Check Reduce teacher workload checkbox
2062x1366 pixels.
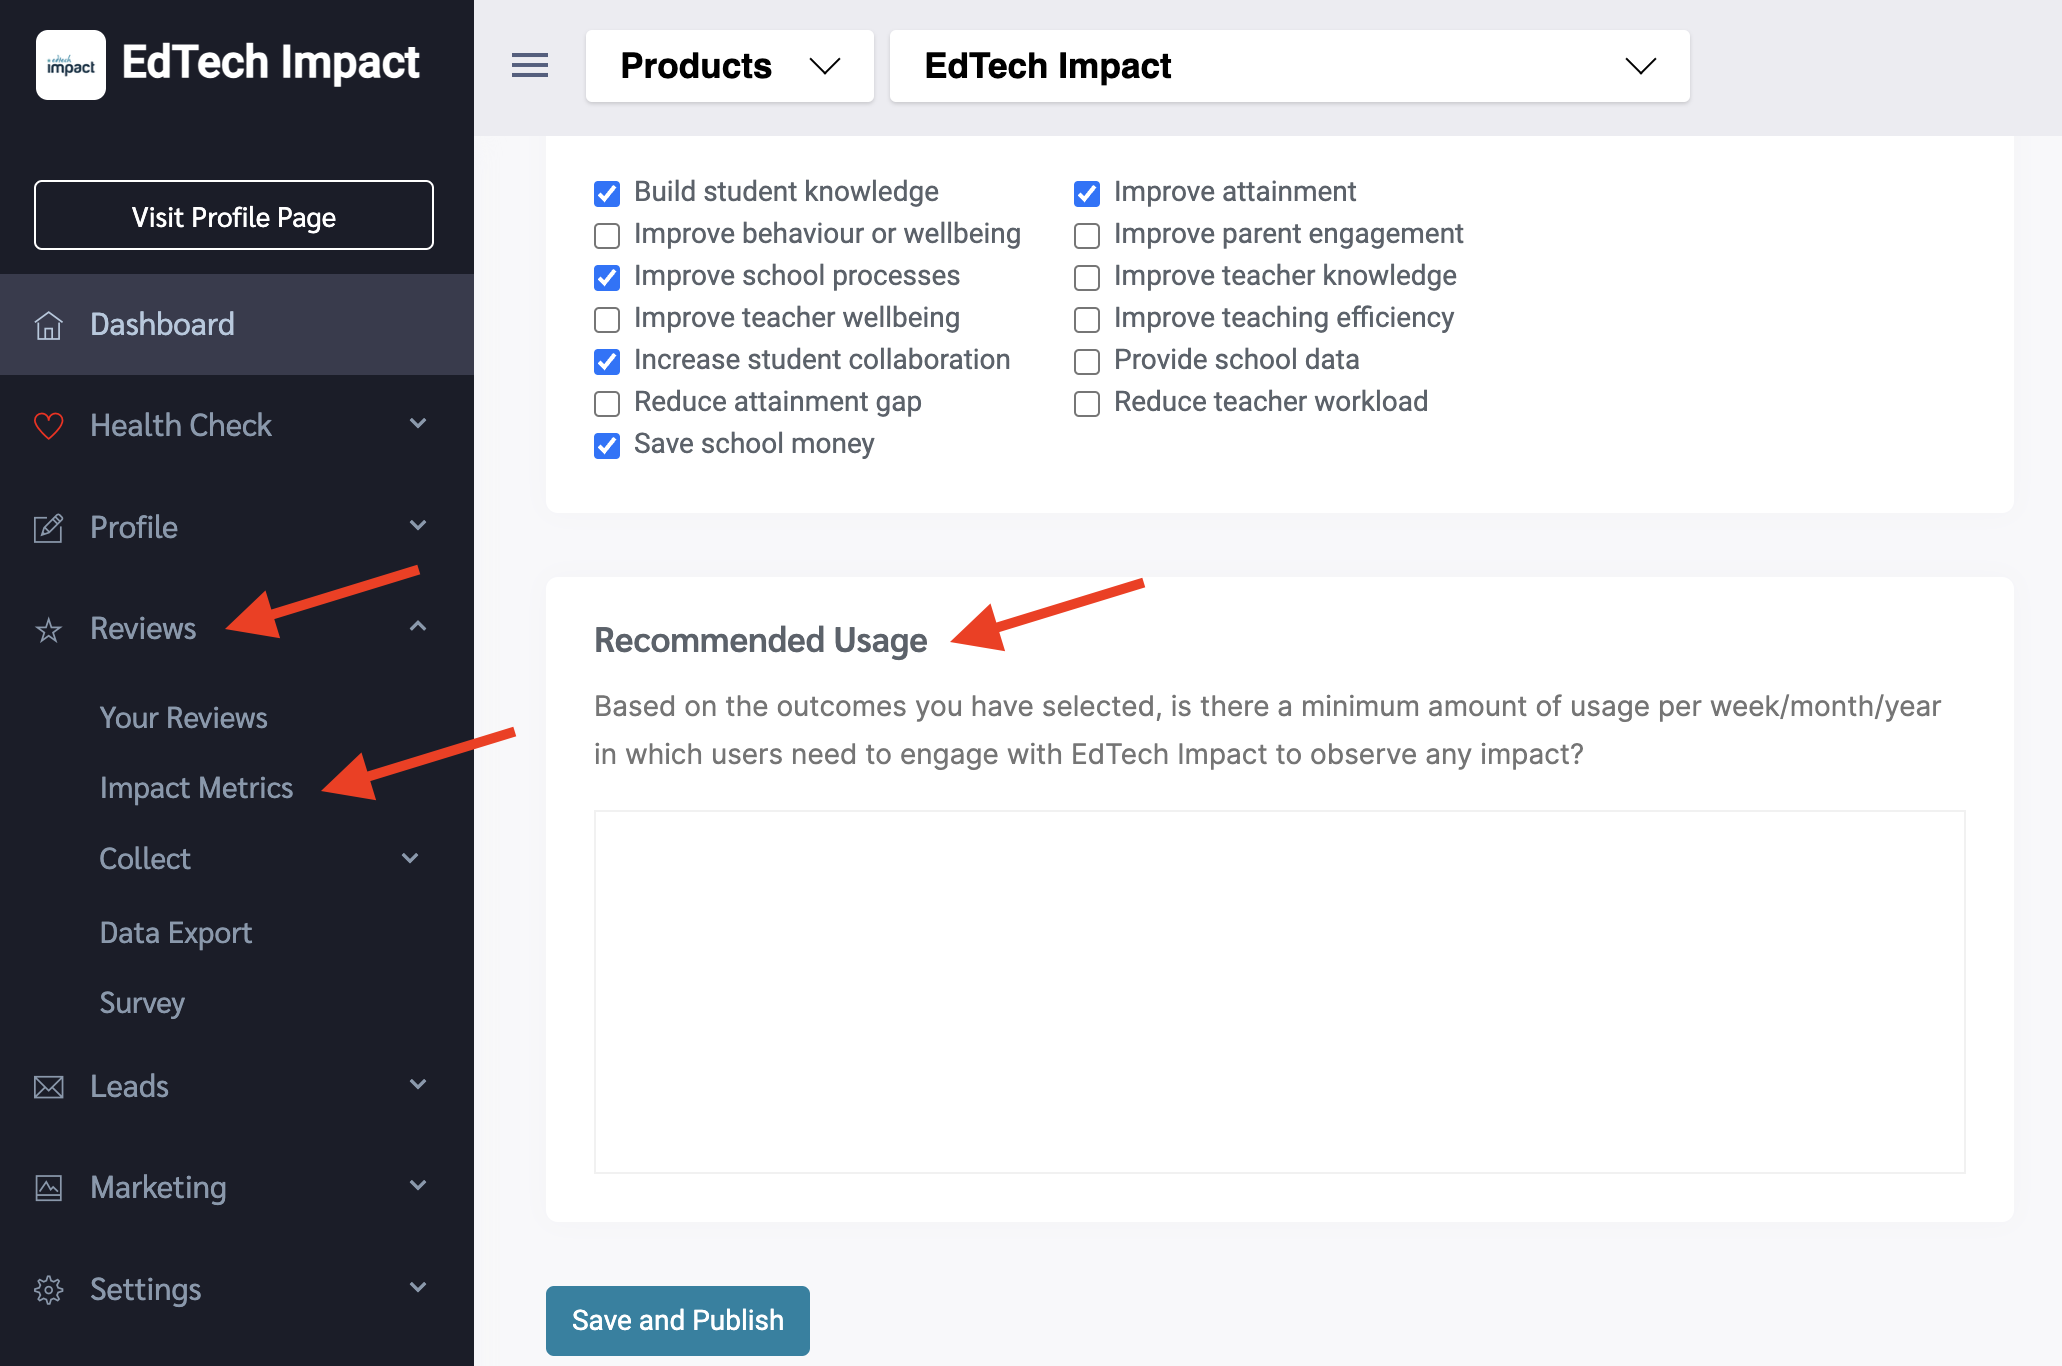coord(1087,403)
